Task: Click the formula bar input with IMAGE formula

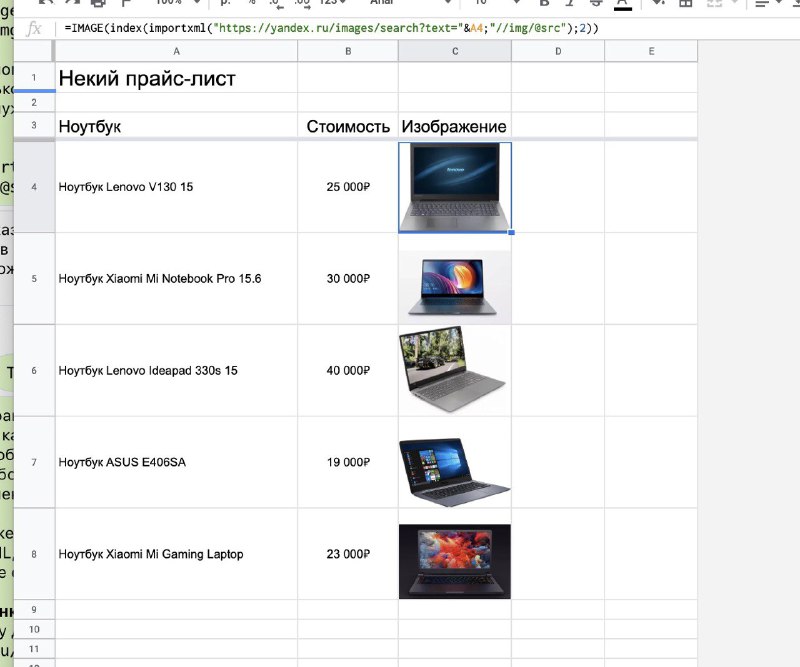Action: [x=429, y=28]
